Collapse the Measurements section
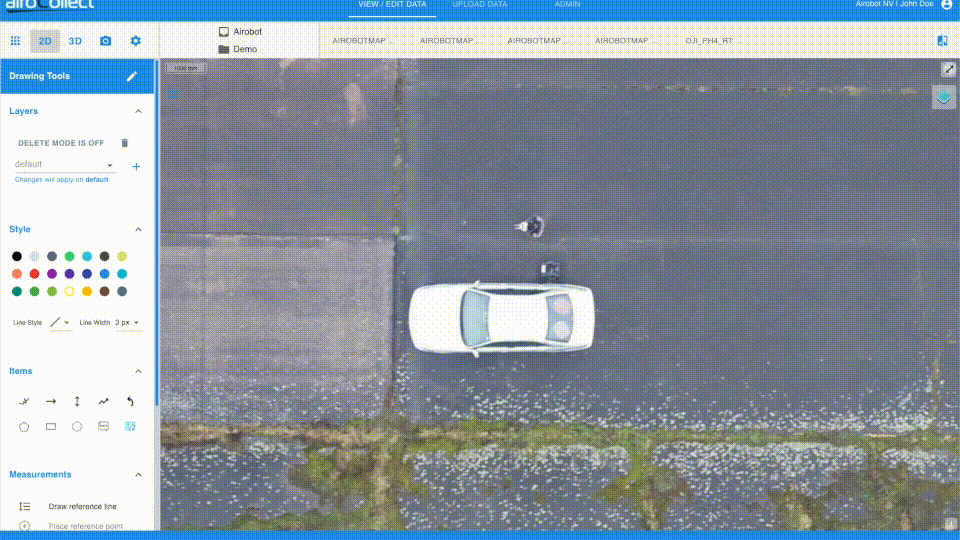Screen dimensions: 960x540 [138, 474]
